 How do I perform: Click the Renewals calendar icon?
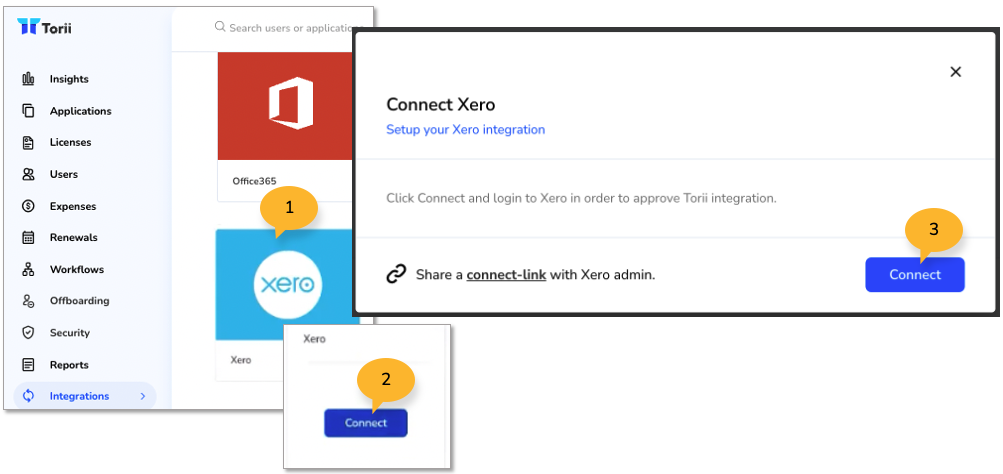click(28, 237)
